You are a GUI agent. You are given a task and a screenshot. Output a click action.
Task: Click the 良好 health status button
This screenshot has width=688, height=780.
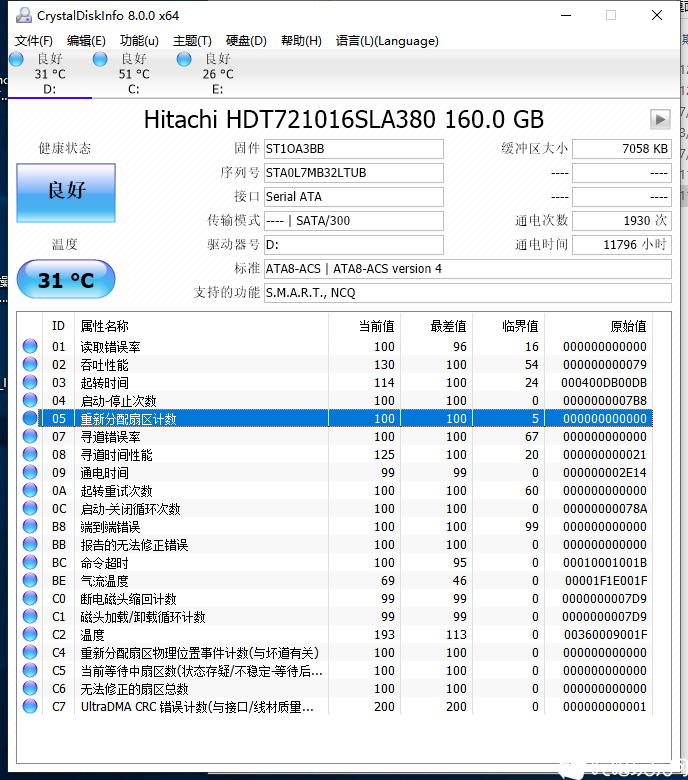coord(66,193)
